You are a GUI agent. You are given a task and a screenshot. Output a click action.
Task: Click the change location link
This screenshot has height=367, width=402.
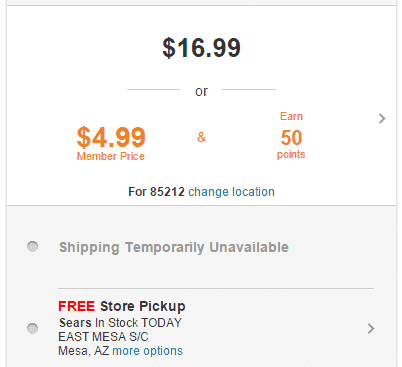tap(231, 192)
